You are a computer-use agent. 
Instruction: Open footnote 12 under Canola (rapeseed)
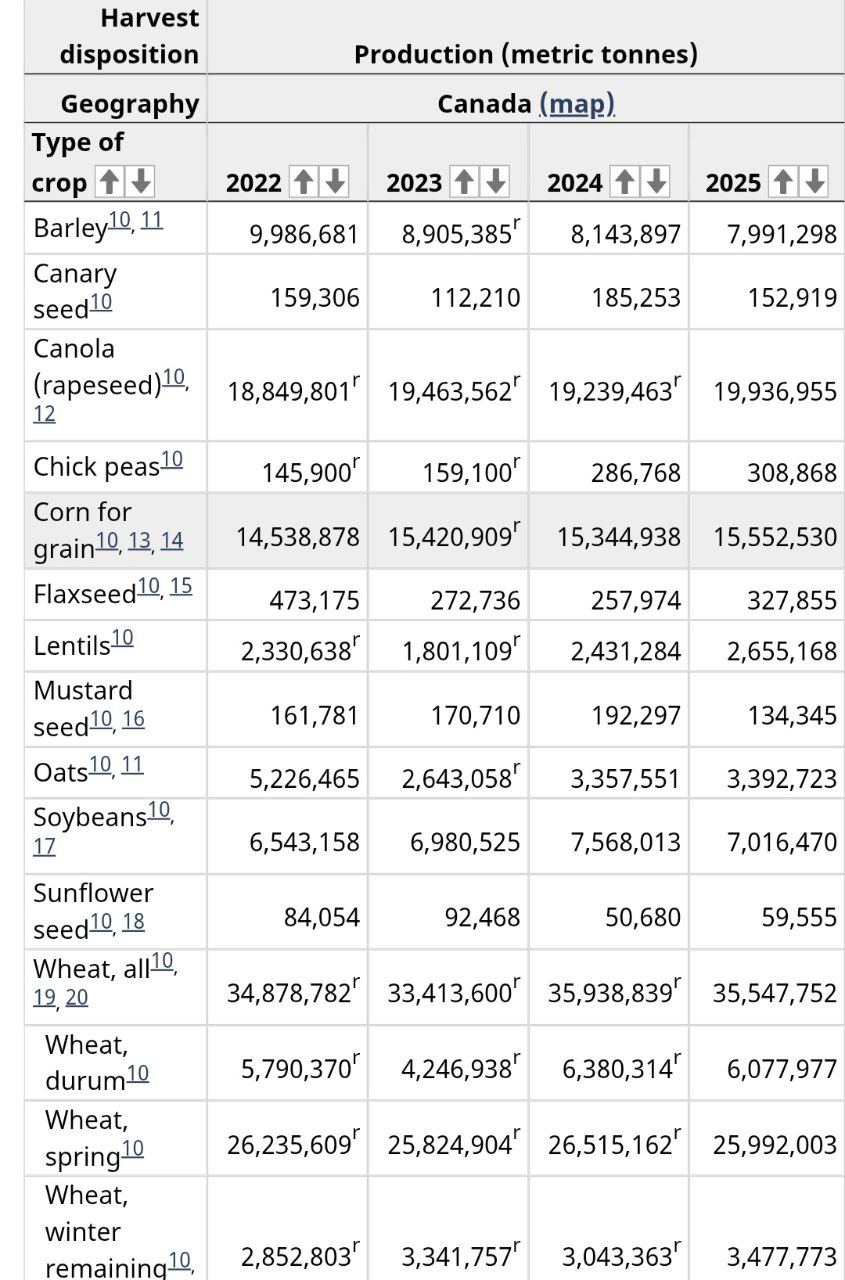[44, 413]
